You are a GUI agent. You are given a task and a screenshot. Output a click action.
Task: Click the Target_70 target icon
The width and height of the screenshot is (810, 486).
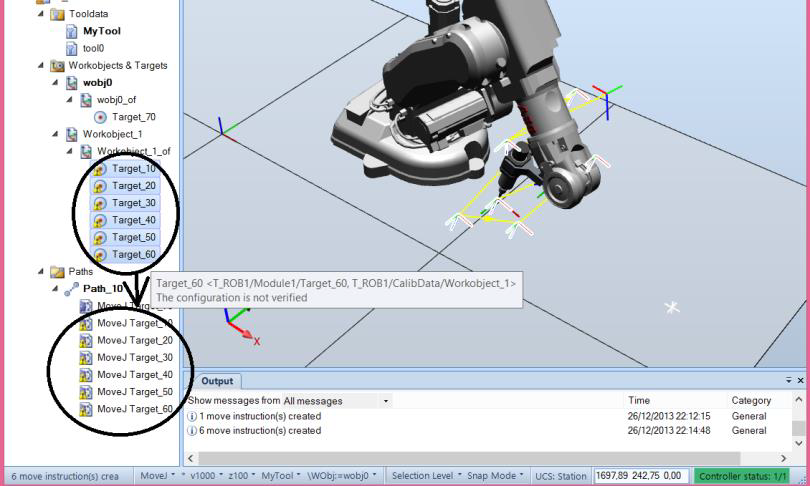click(x=100, y=117)
